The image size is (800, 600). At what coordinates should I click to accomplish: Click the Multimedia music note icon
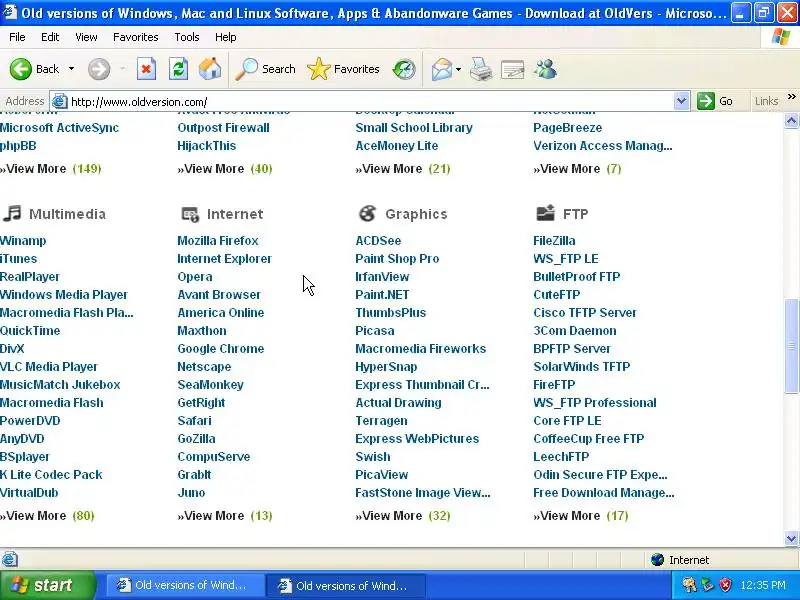(12, 213)
